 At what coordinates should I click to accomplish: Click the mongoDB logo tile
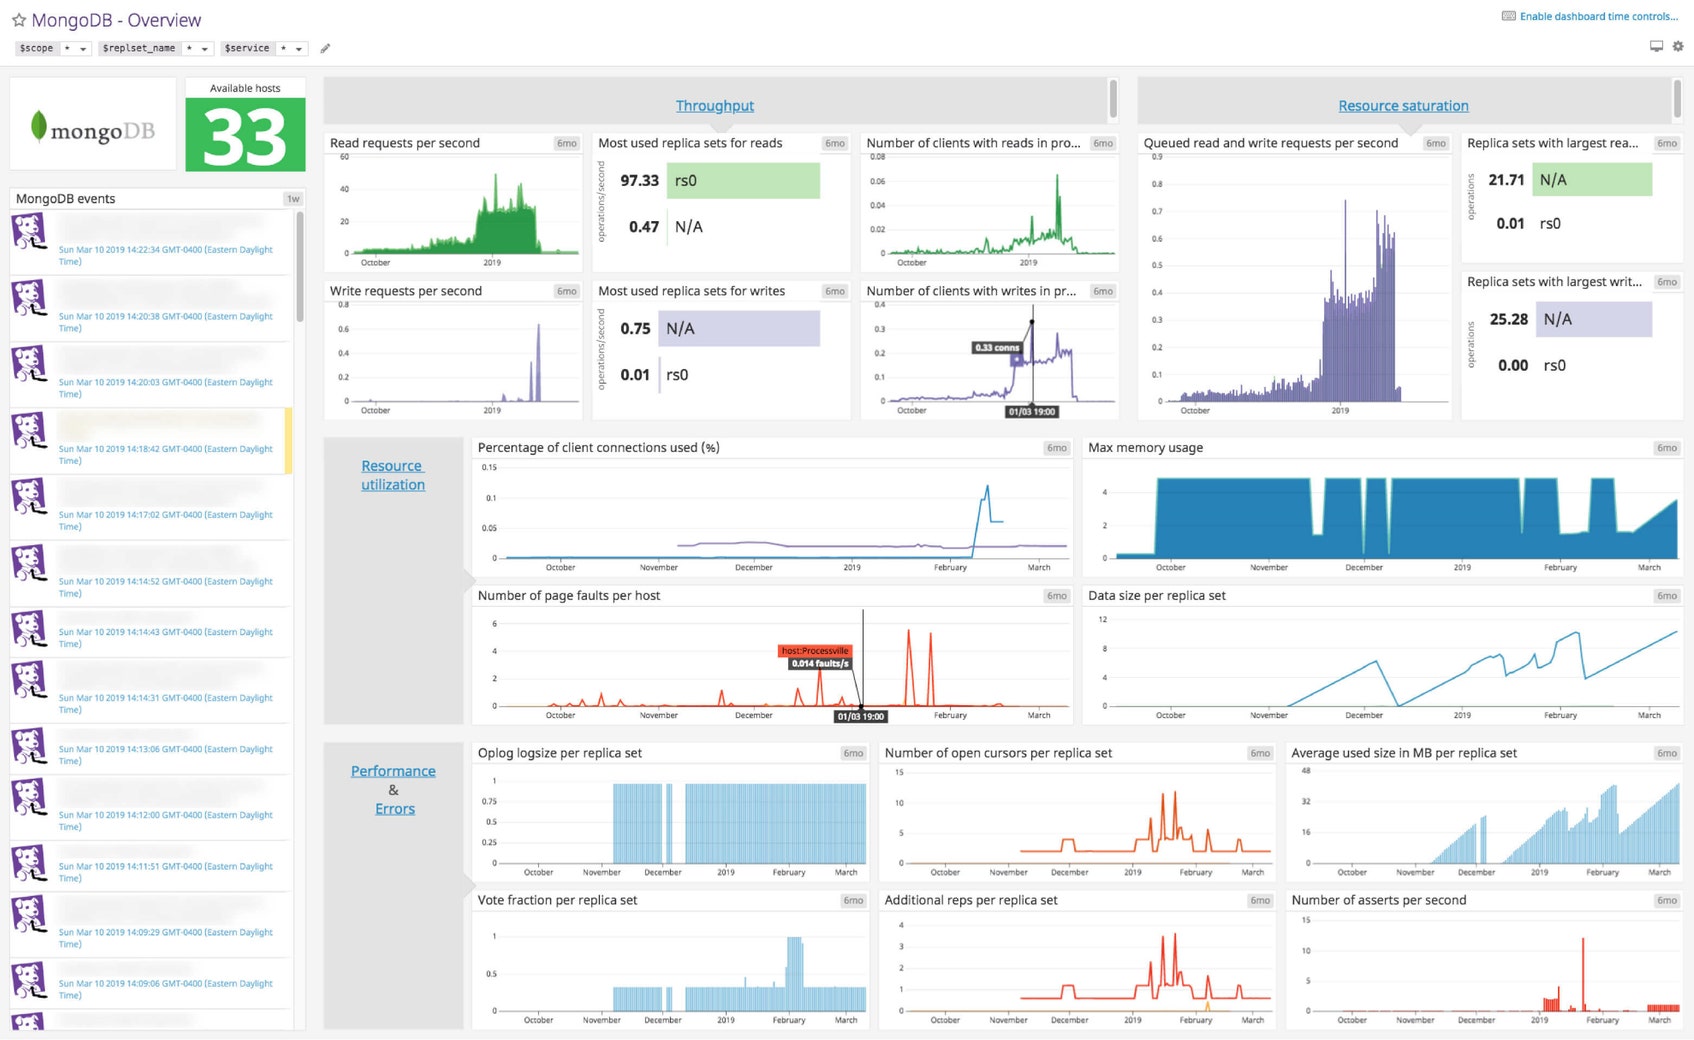tap(92, 122)
